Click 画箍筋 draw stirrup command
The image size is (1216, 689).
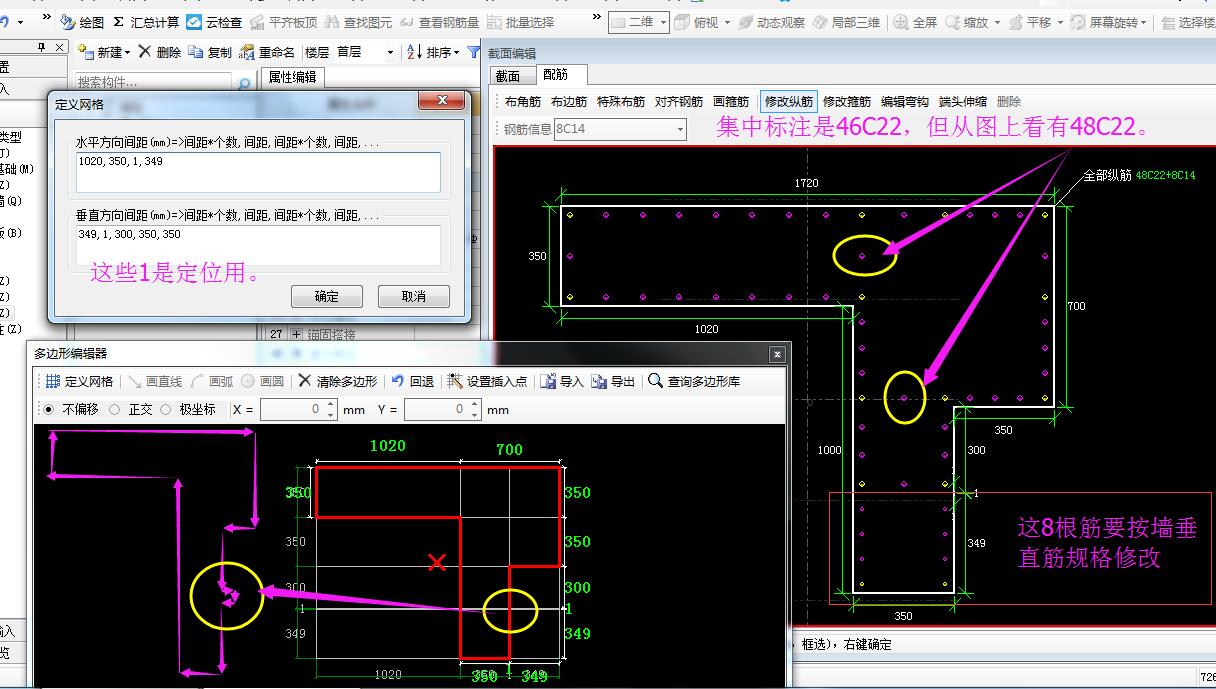tap(731, 102)
